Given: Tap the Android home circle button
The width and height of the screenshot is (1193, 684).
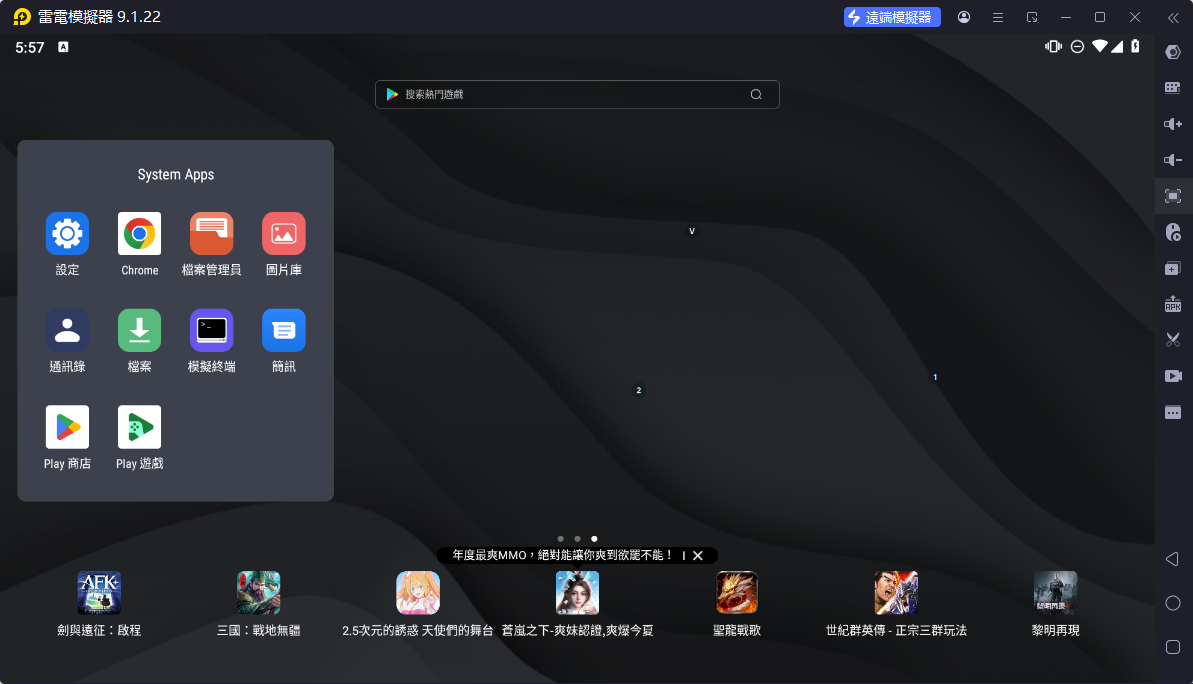Looking at the screenshot, I should tap(1172, 603).
